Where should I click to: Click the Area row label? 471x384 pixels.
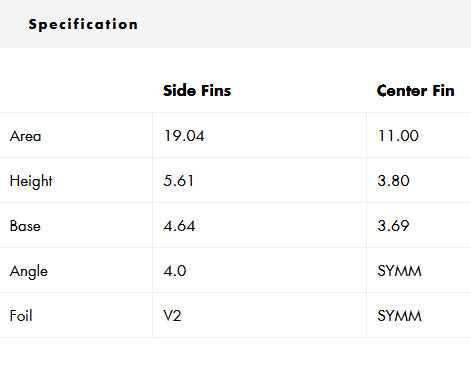[x=25, y=136]
